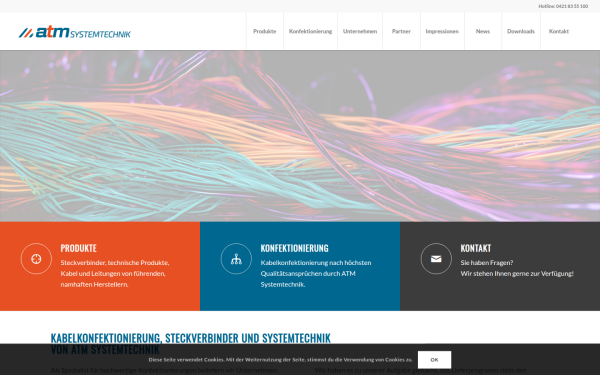Click the KONTAKT heading in dark box
600x375 pixels.
coord(476,248)
